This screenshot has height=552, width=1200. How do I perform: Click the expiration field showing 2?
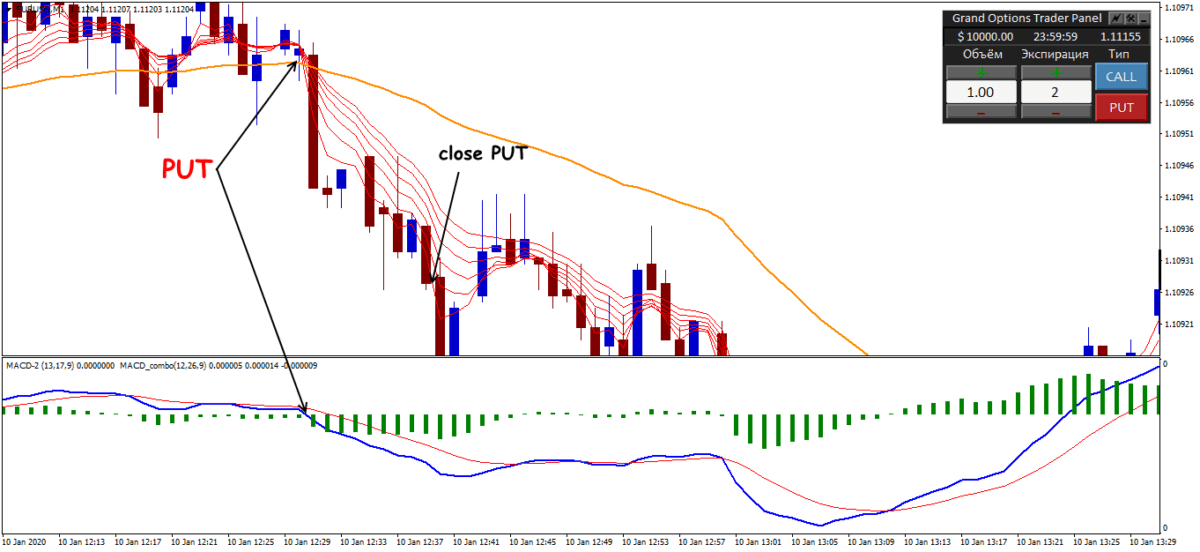1054,92
